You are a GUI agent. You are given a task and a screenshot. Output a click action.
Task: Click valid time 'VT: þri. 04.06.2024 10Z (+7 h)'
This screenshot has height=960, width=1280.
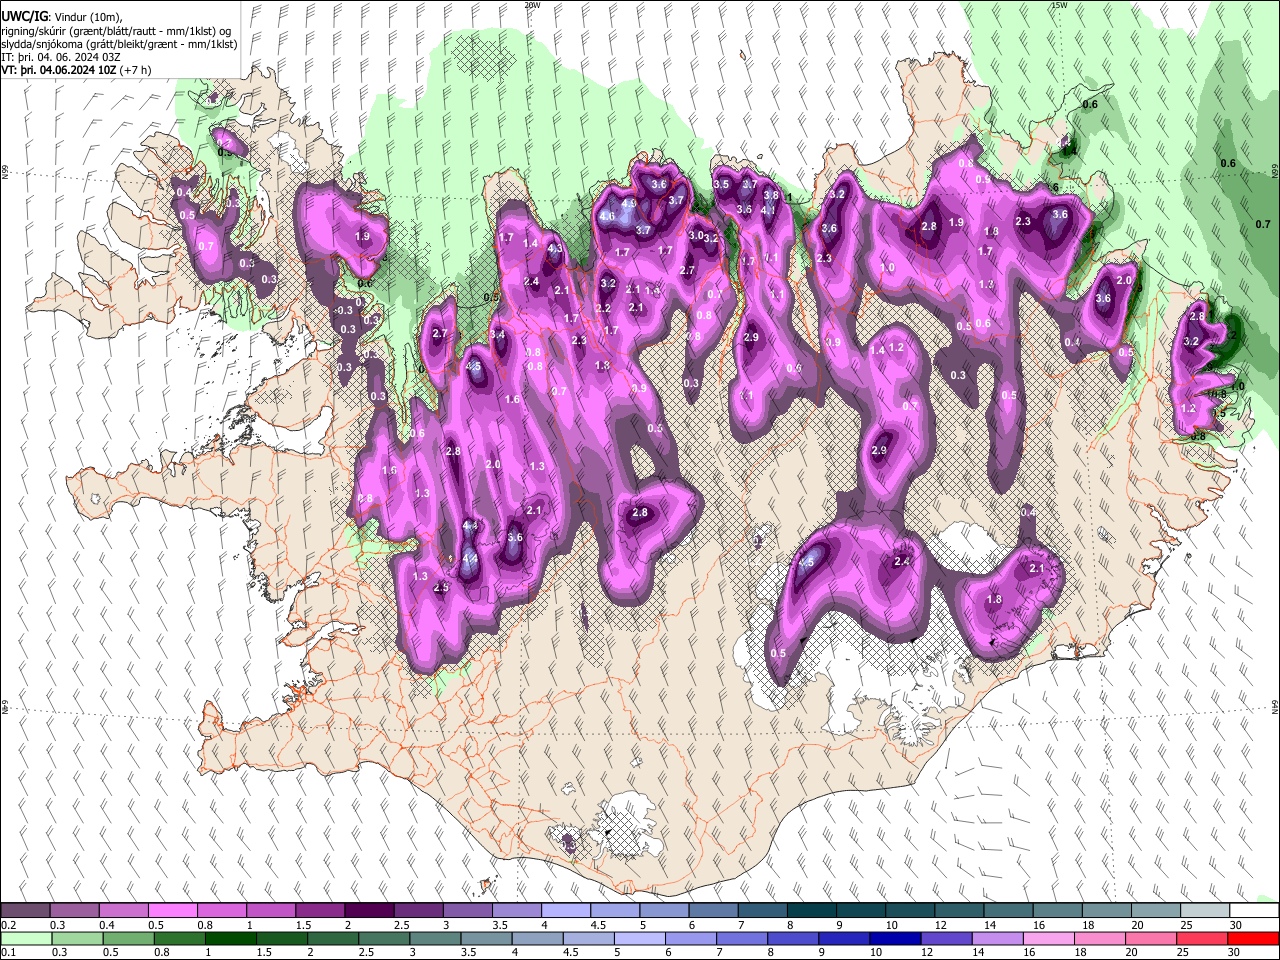pos(76,70)
